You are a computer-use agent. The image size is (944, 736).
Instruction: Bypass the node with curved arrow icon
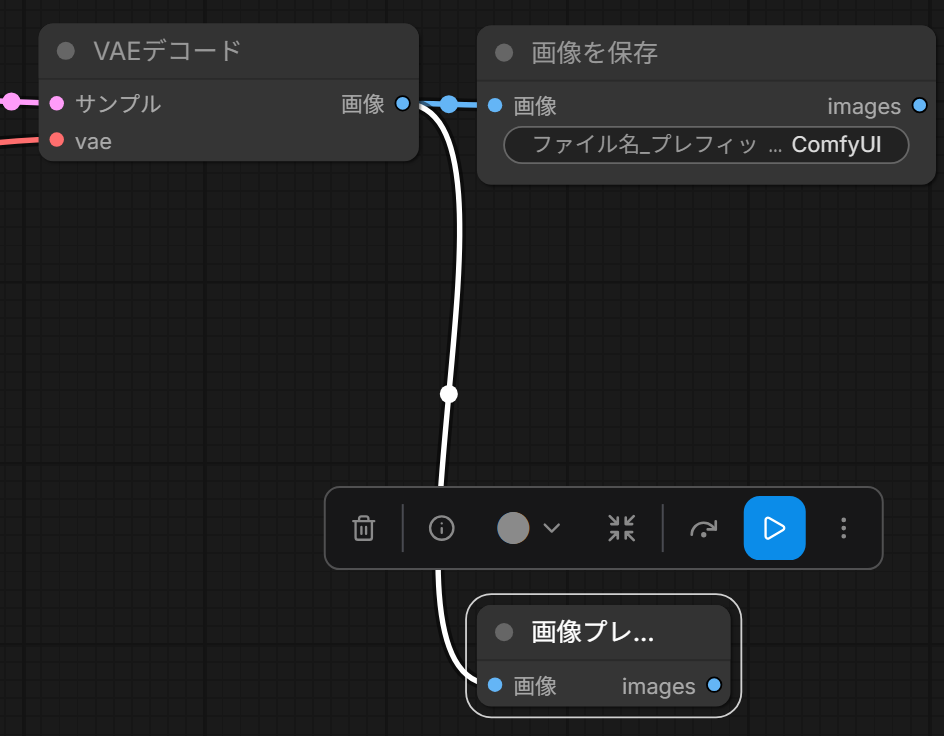(x=703, y=528)
